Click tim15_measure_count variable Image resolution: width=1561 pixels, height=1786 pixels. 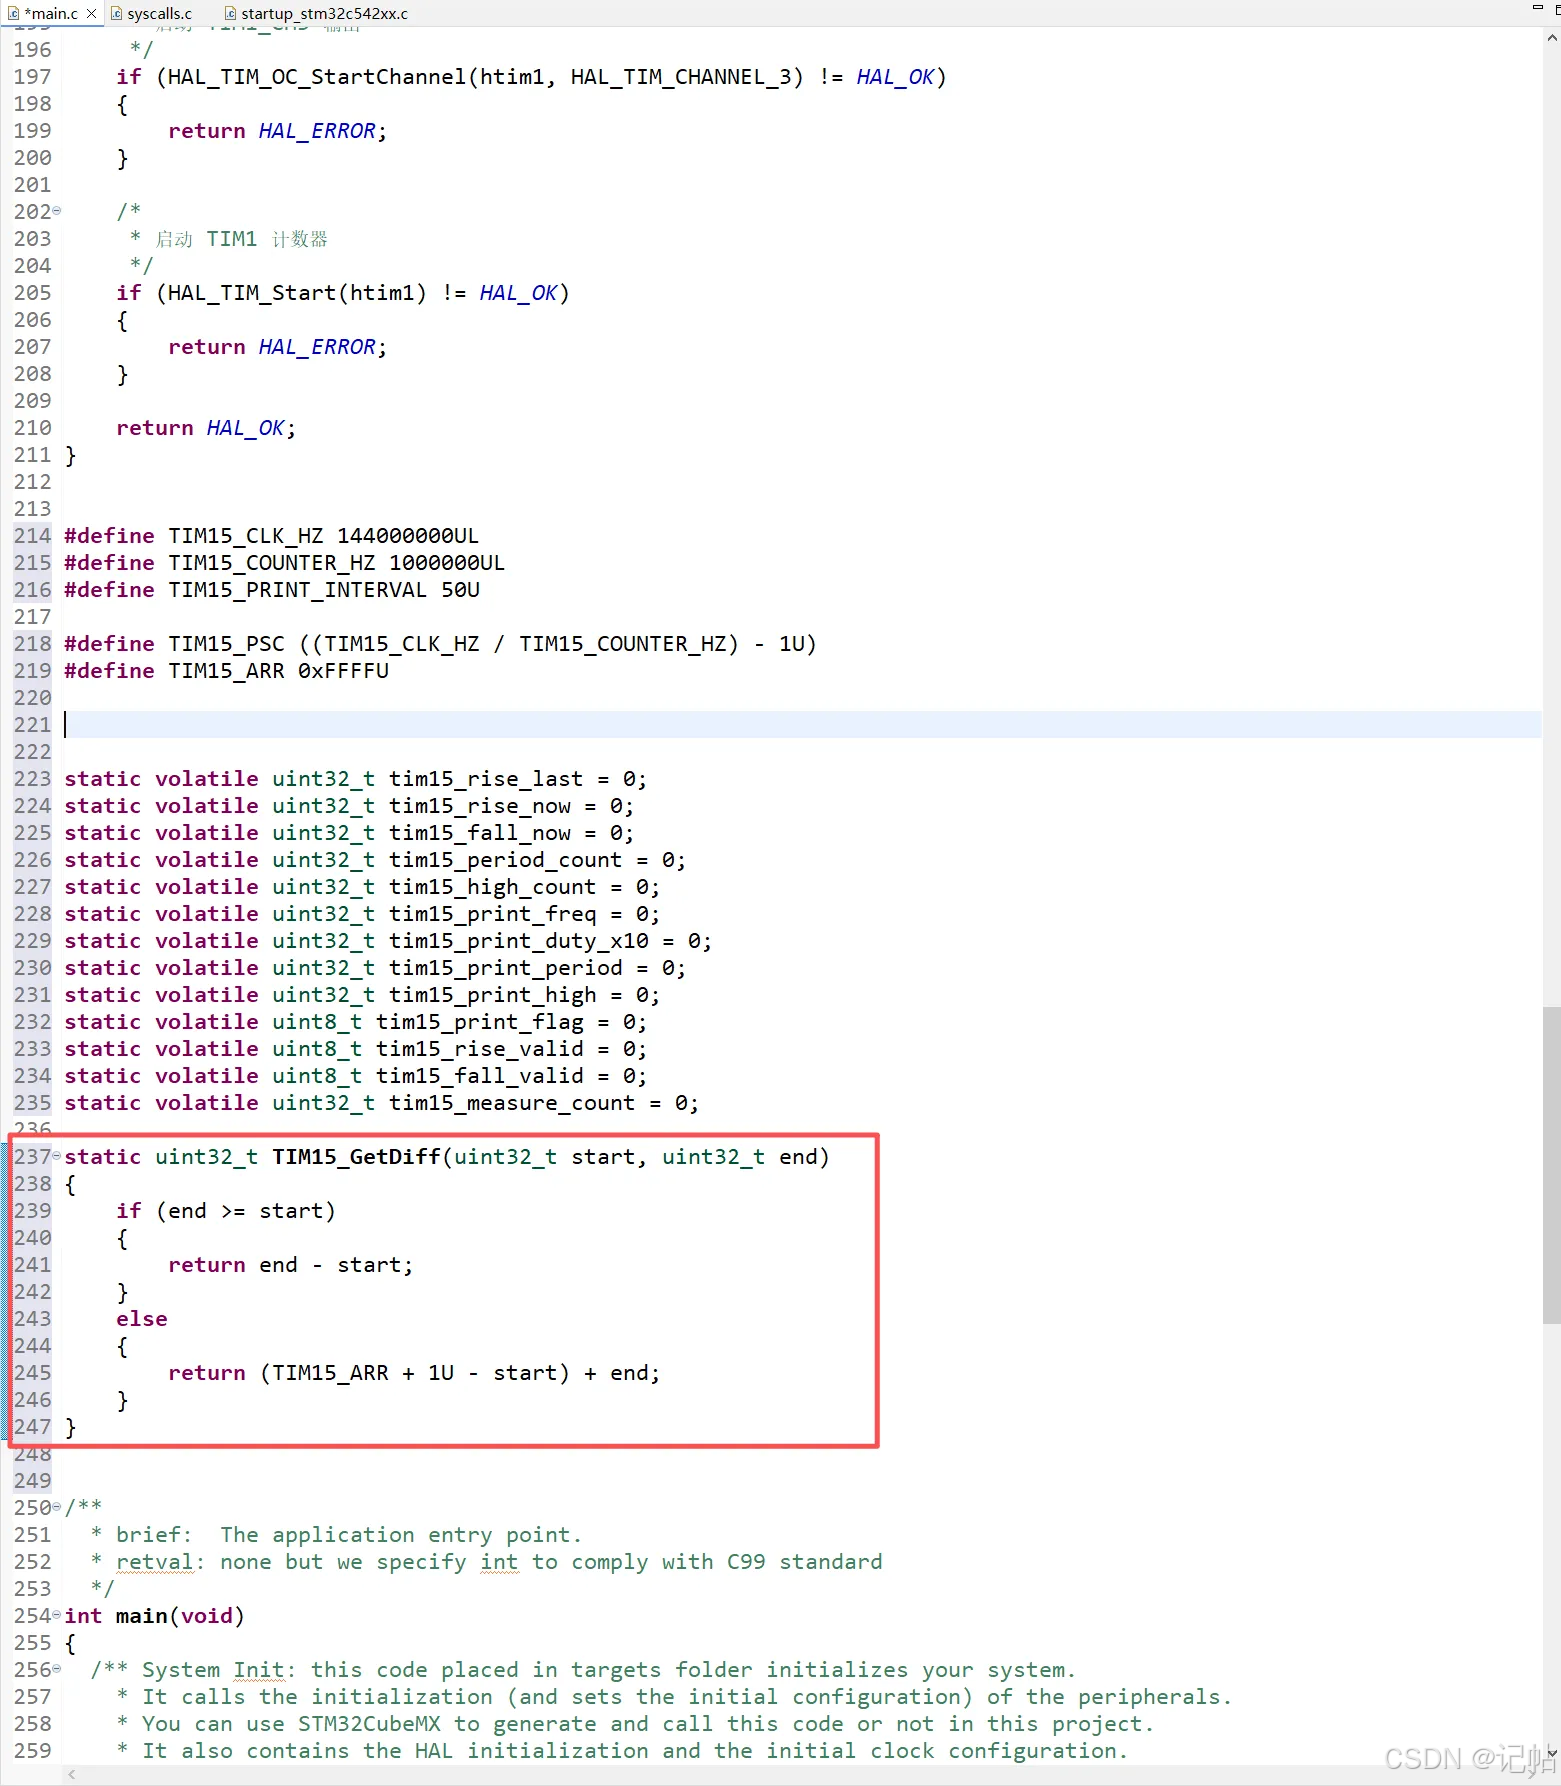click(511, 1103)
